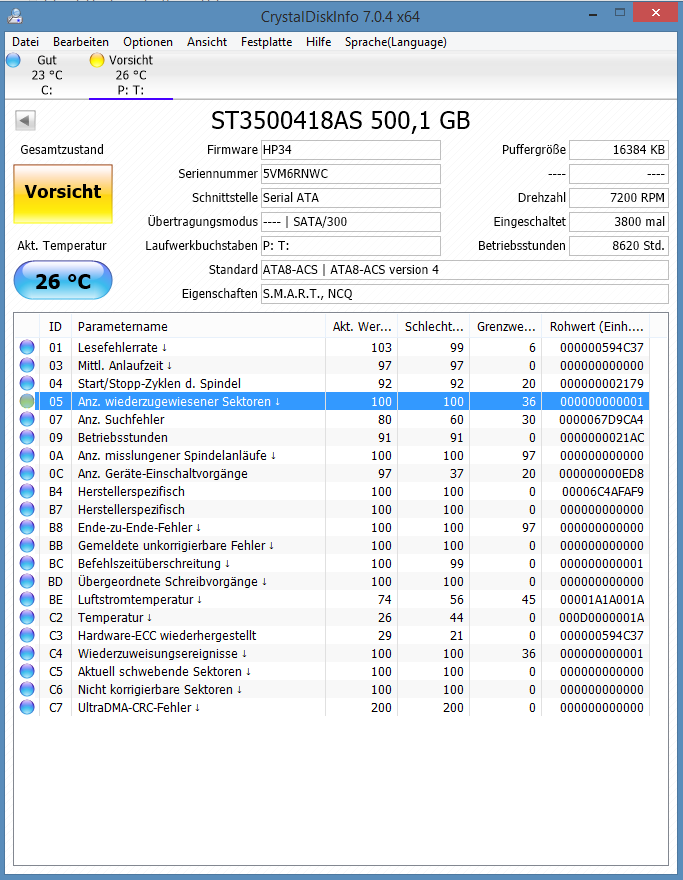Image resolution: width=683 pixels, height=880 pixels.
Task: Open the Hilfe menu
Action: (x=318, y=42)
